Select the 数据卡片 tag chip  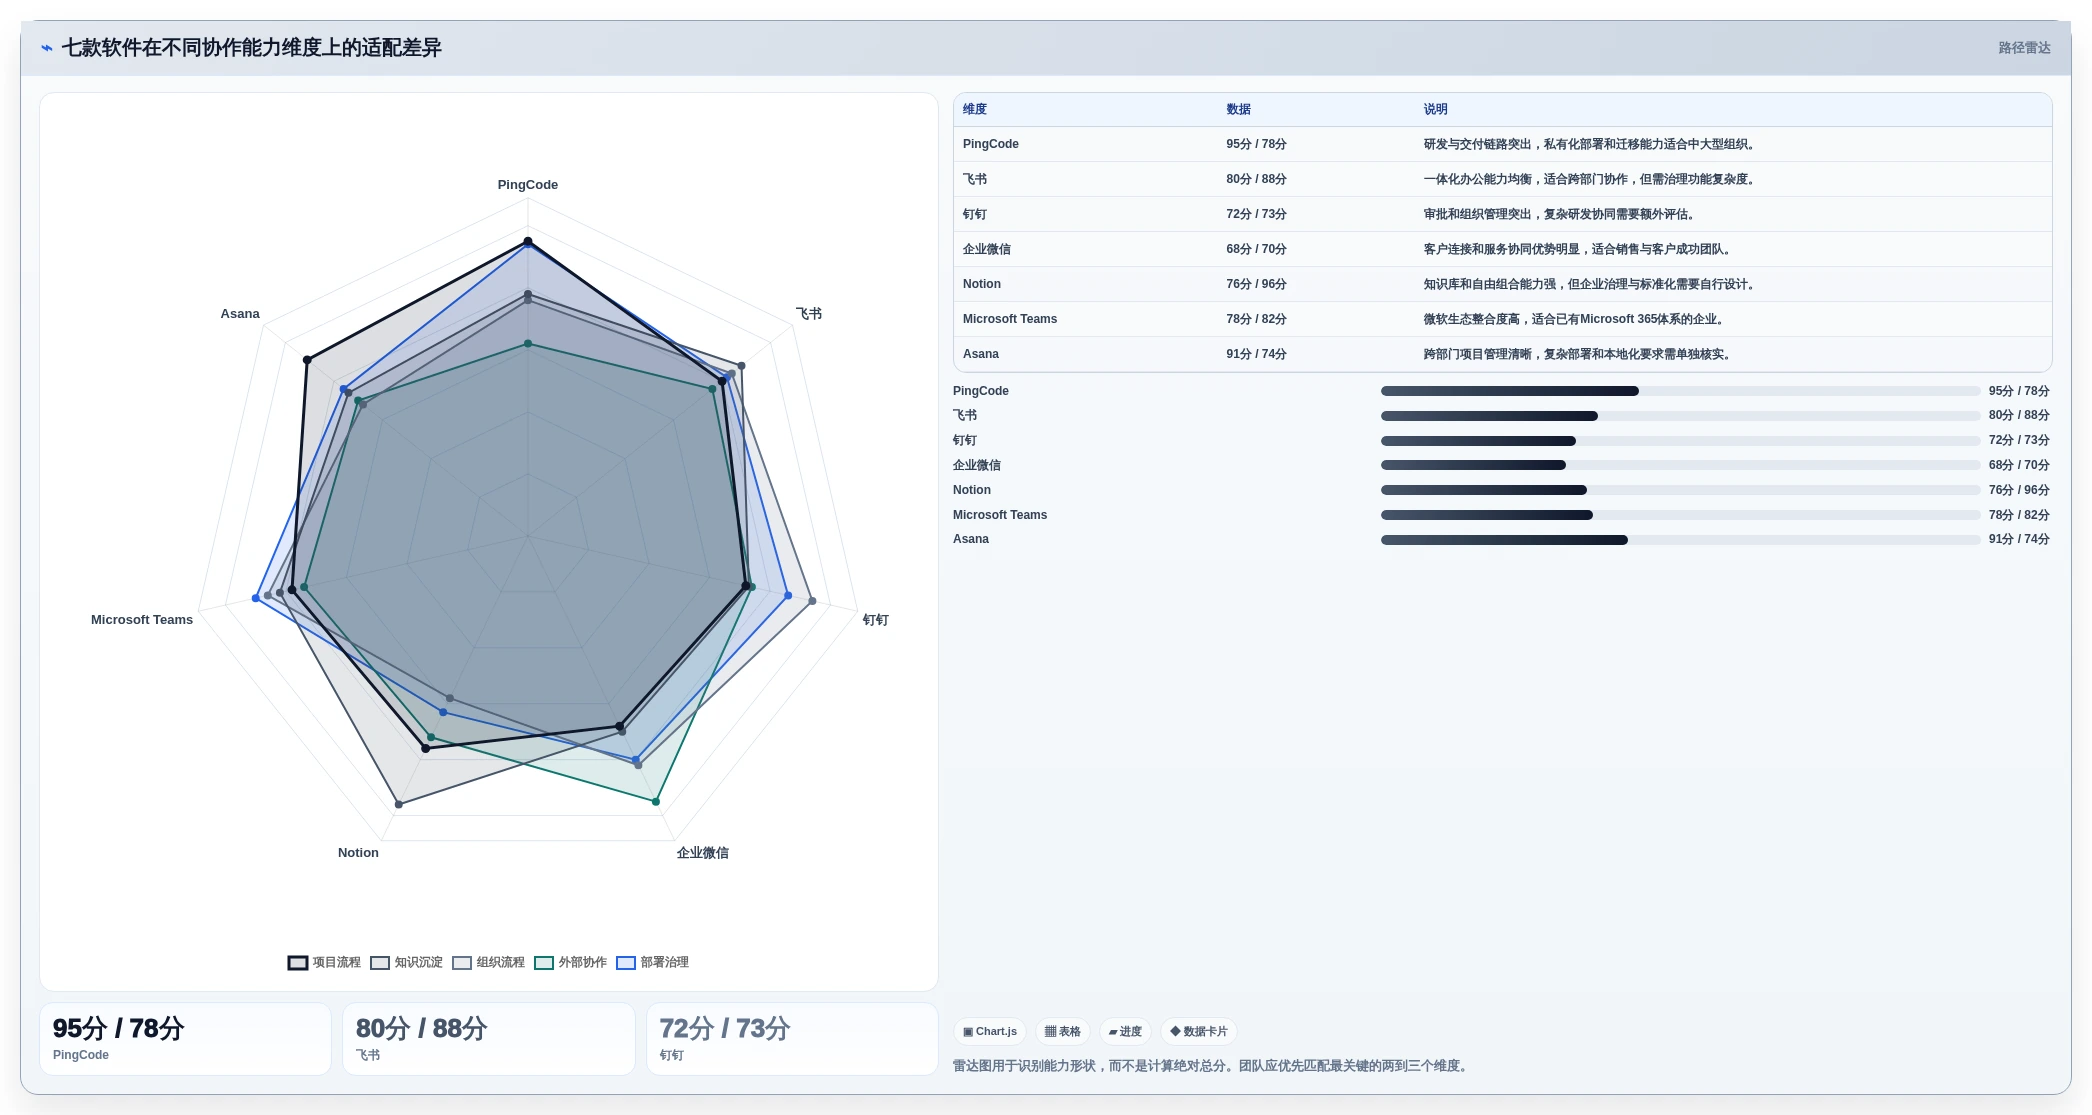click(x=1198, y=1031)
